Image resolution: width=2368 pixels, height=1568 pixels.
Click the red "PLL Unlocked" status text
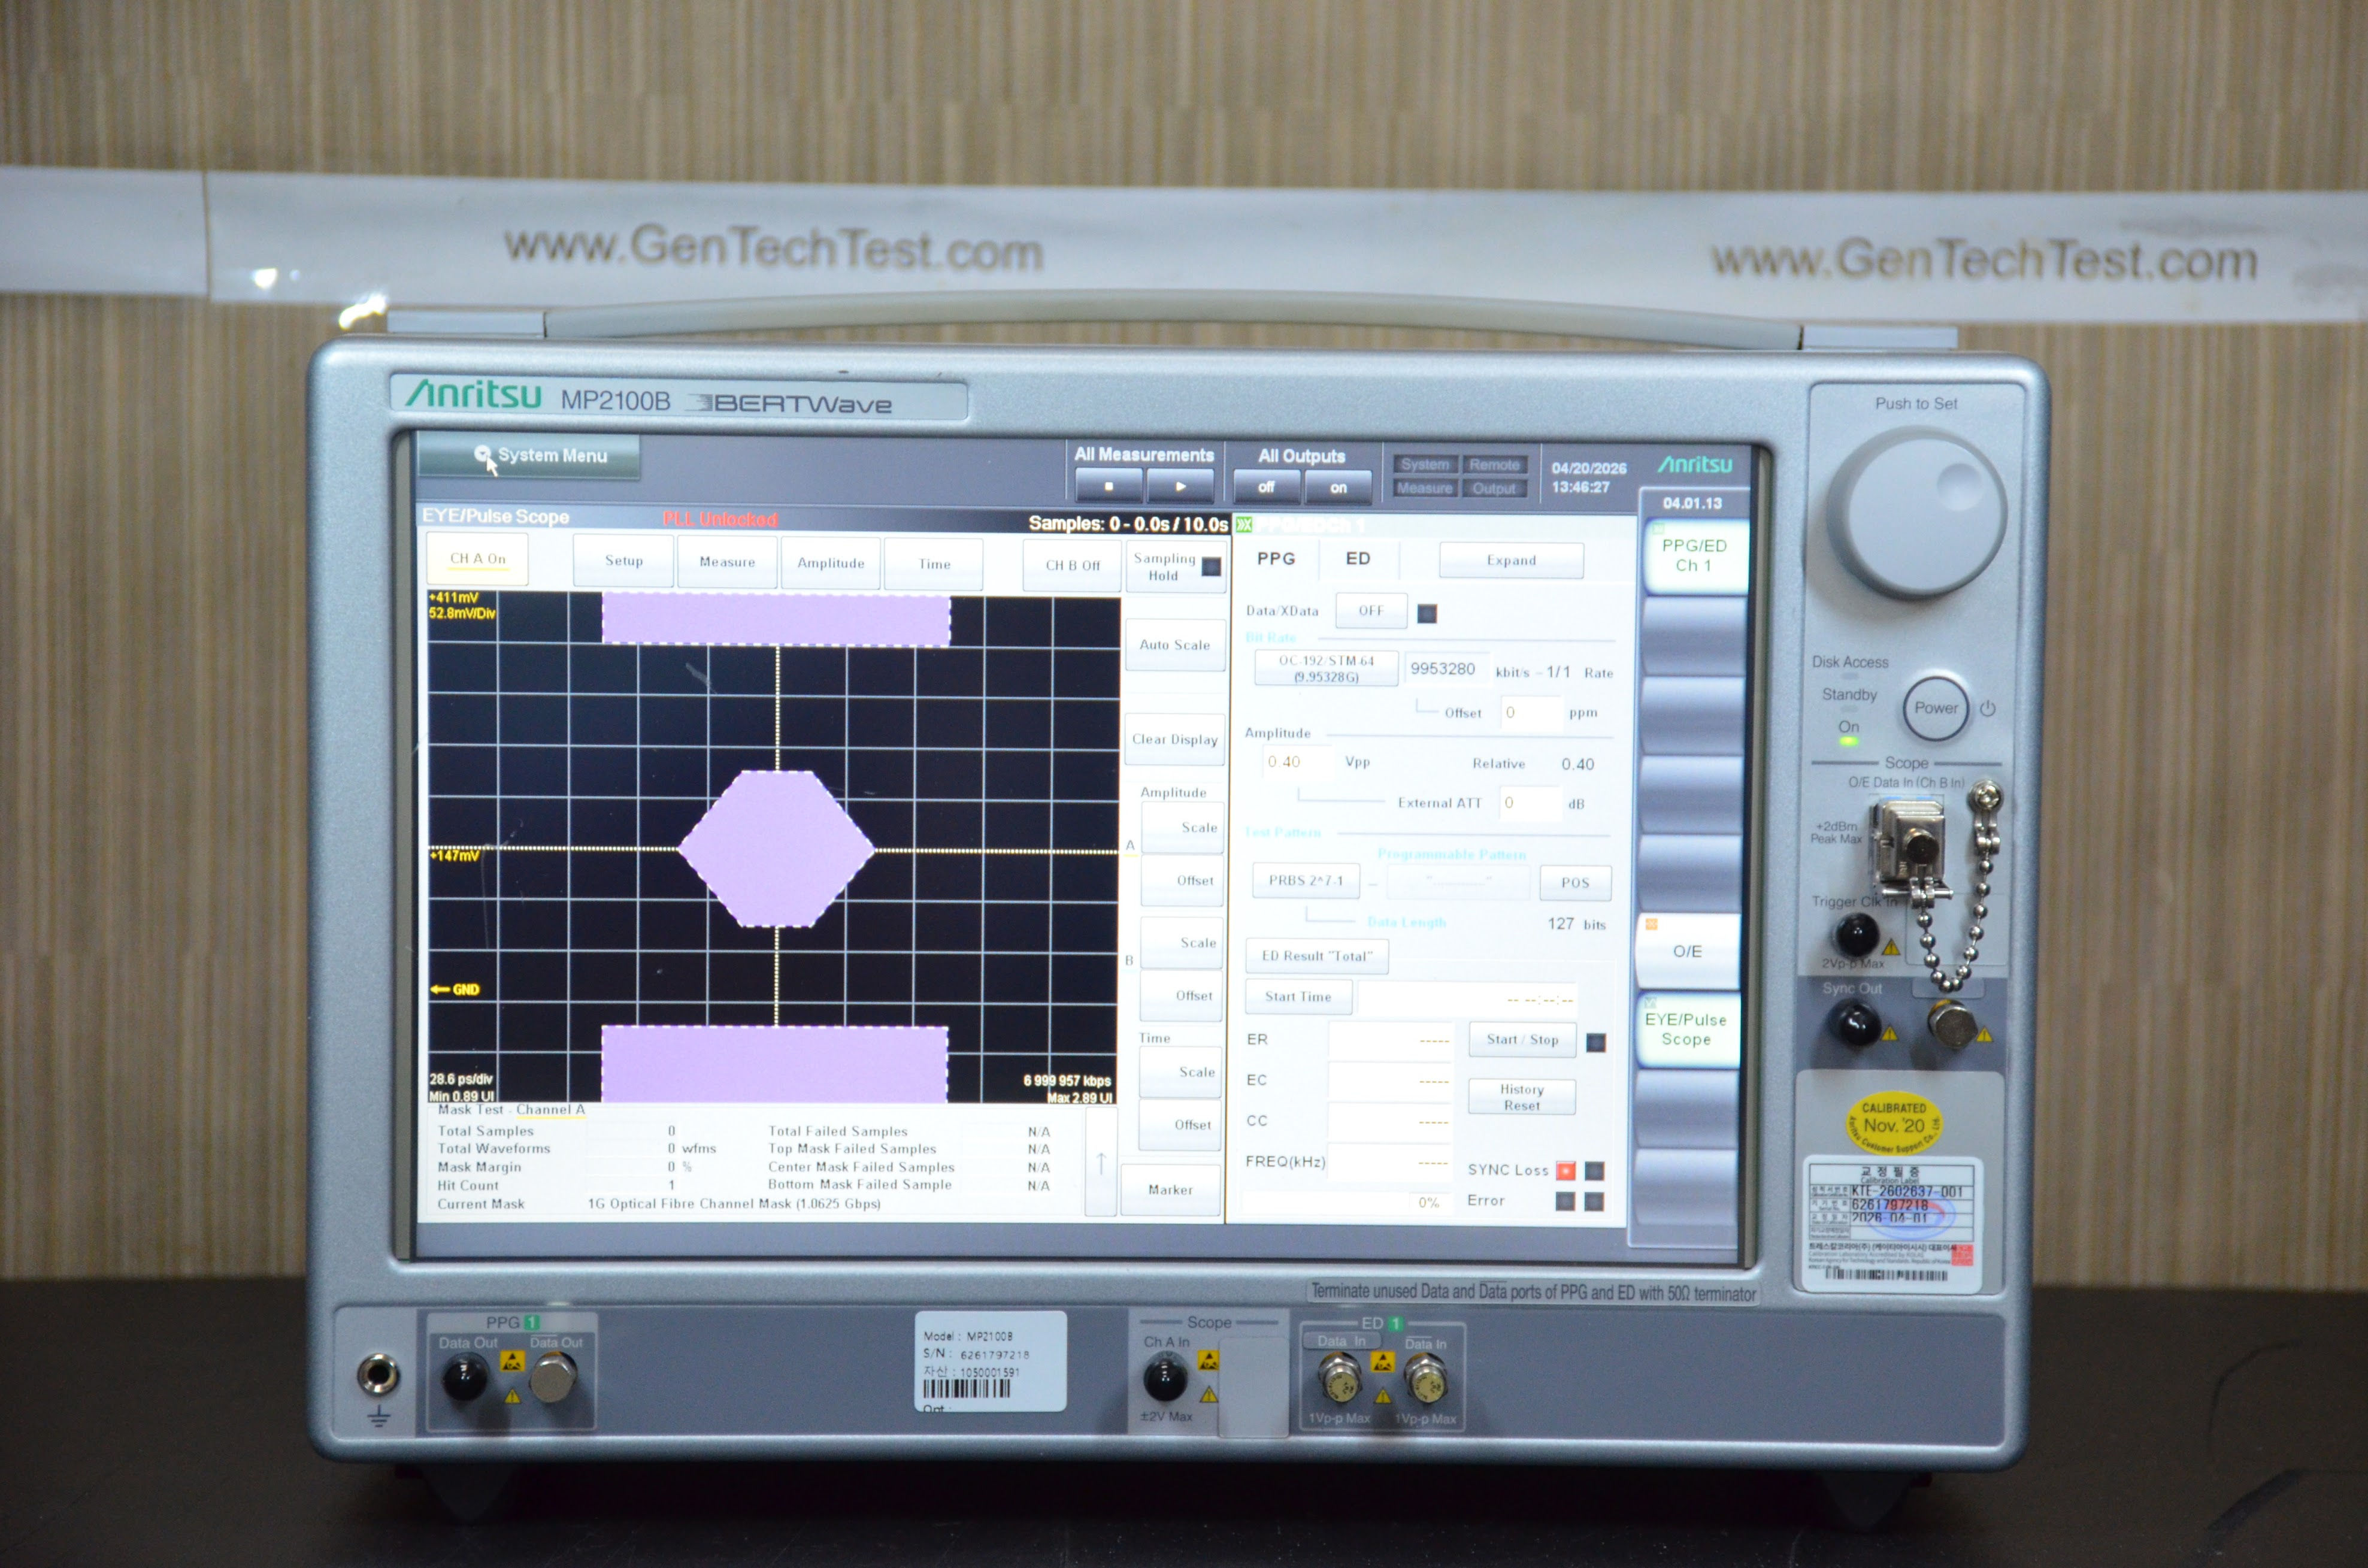(719, 519)
